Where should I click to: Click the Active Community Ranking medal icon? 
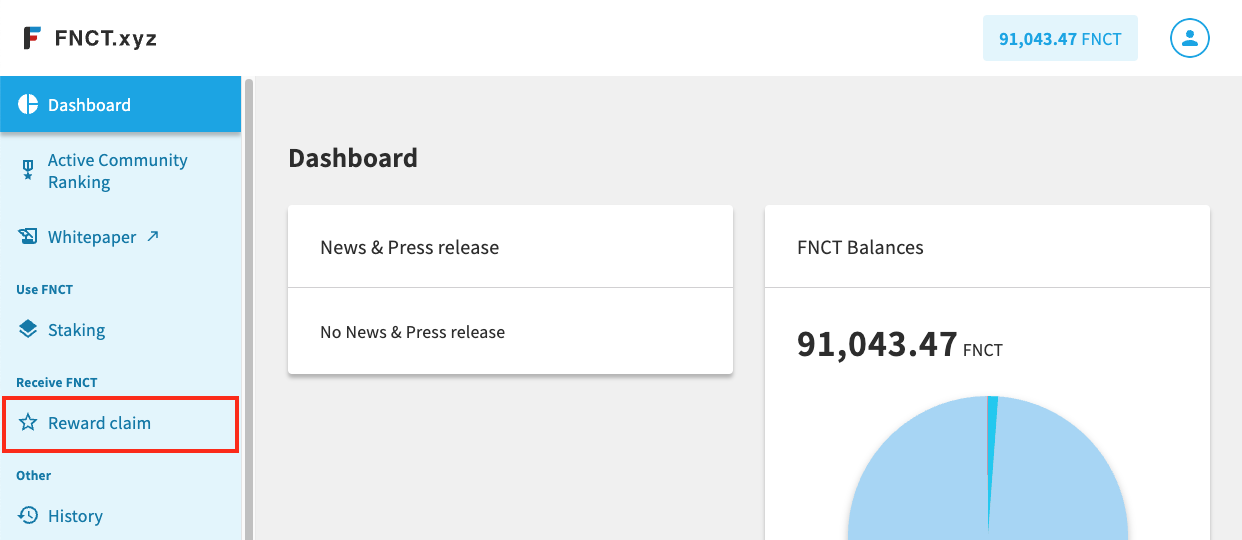[28, 171]
